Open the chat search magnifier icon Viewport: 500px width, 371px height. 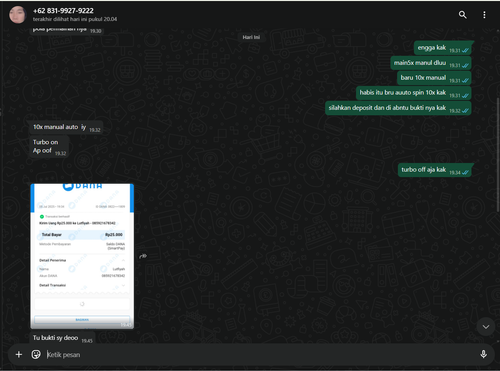coord(462,15)
